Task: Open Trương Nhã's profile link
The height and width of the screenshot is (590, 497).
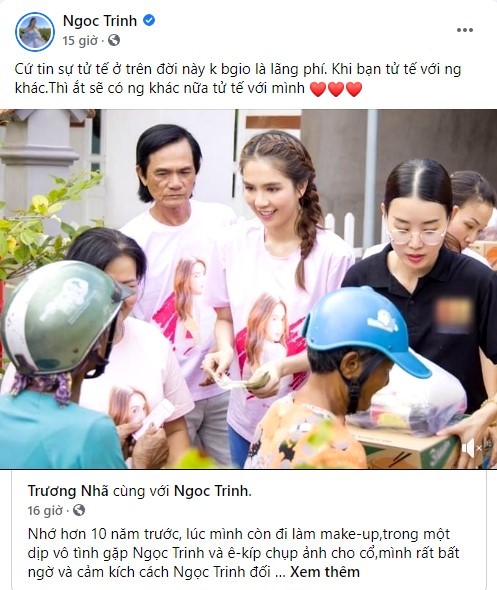Action: [x=68, y=491]
